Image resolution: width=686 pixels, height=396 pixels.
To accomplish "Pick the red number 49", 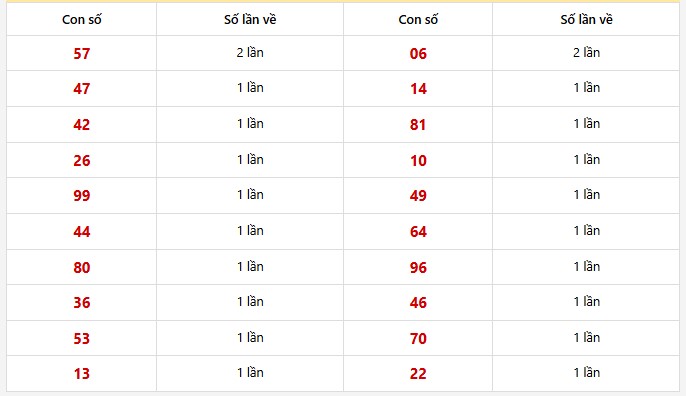I will coord(418,196).
